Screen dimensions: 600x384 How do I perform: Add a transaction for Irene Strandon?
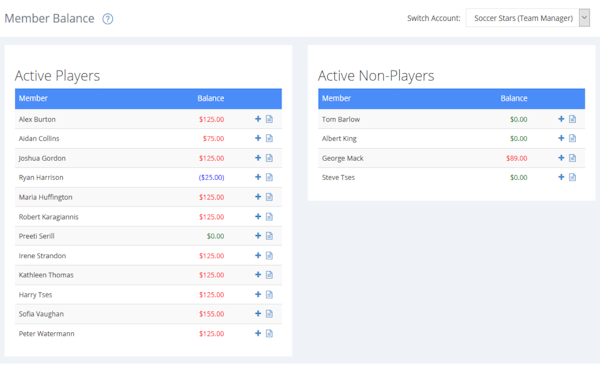(258, 255)
